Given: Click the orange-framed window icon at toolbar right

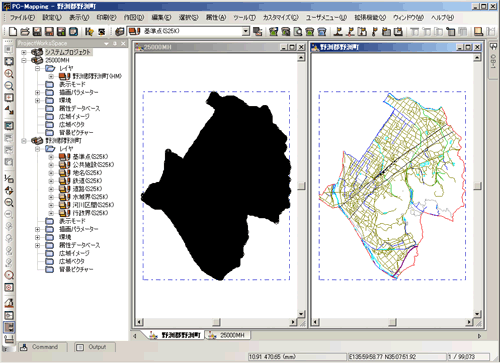Looking at the screenshot, I should click(478, 31).
